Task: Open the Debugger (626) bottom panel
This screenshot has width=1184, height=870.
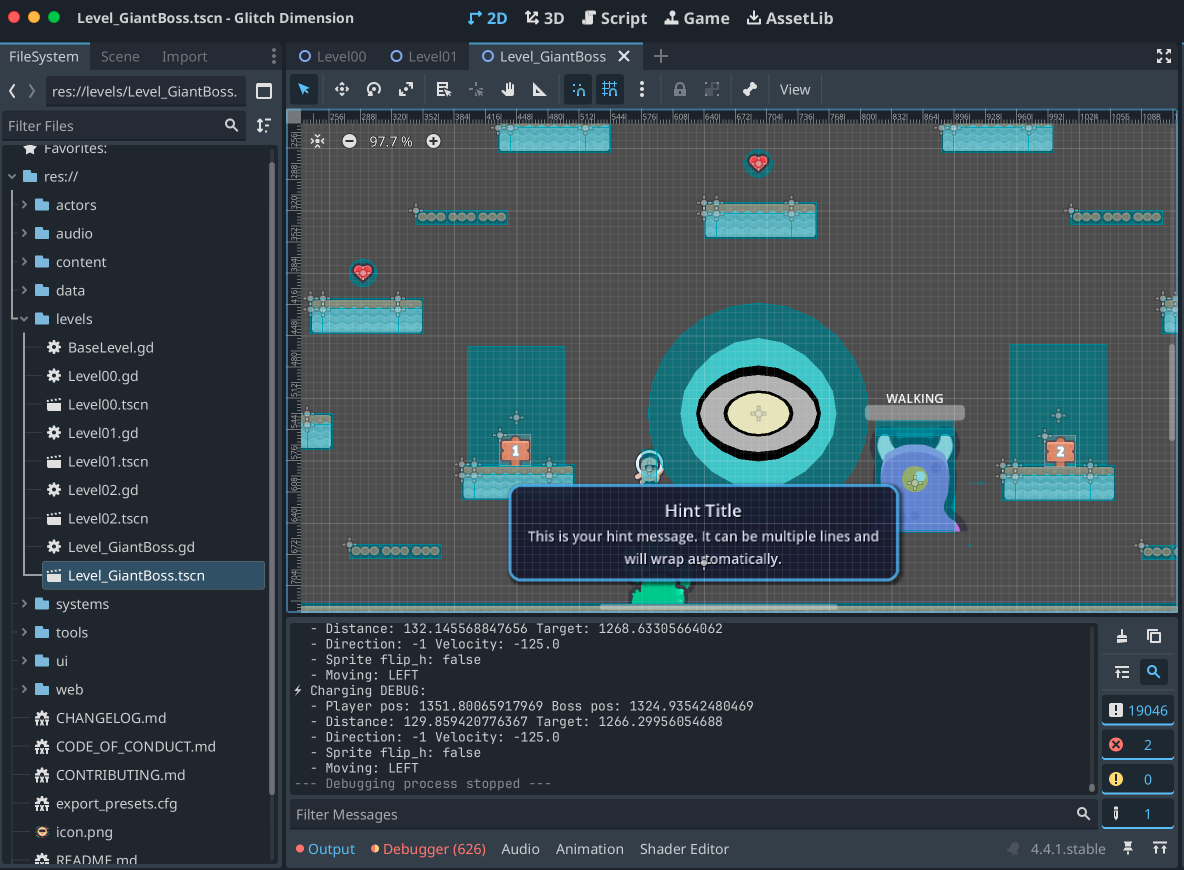Action: point(428,849)
